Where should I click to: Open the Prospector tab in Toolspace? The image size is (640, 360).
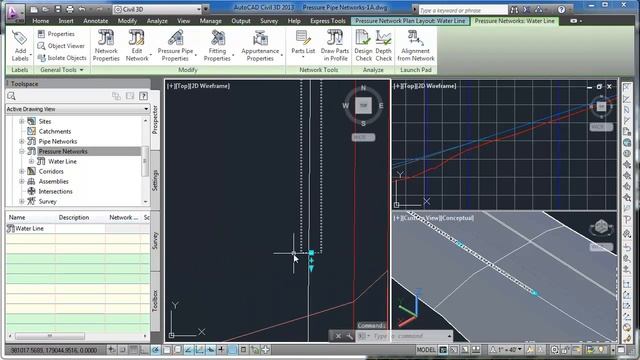155,120
